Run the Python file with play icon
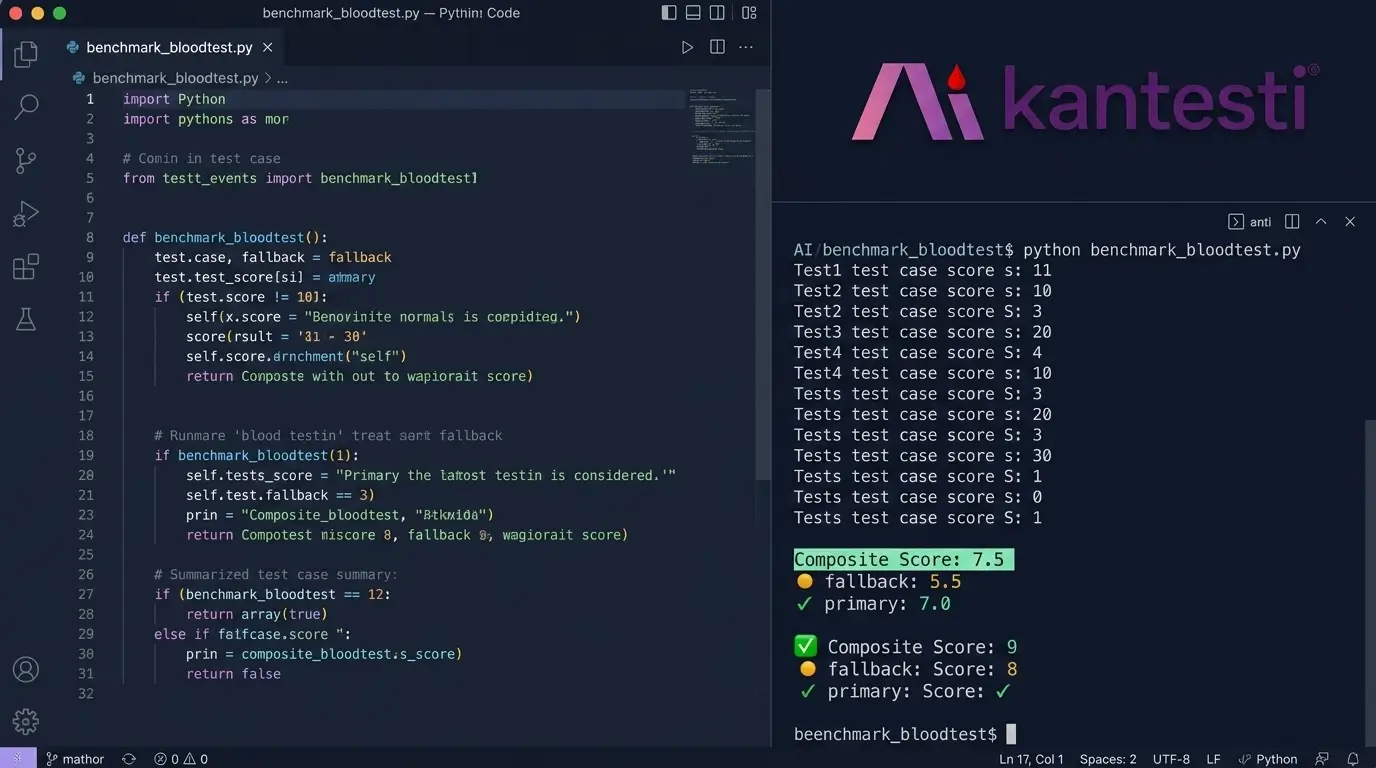This screenshot has height=768, width=1376. [687, 47]
